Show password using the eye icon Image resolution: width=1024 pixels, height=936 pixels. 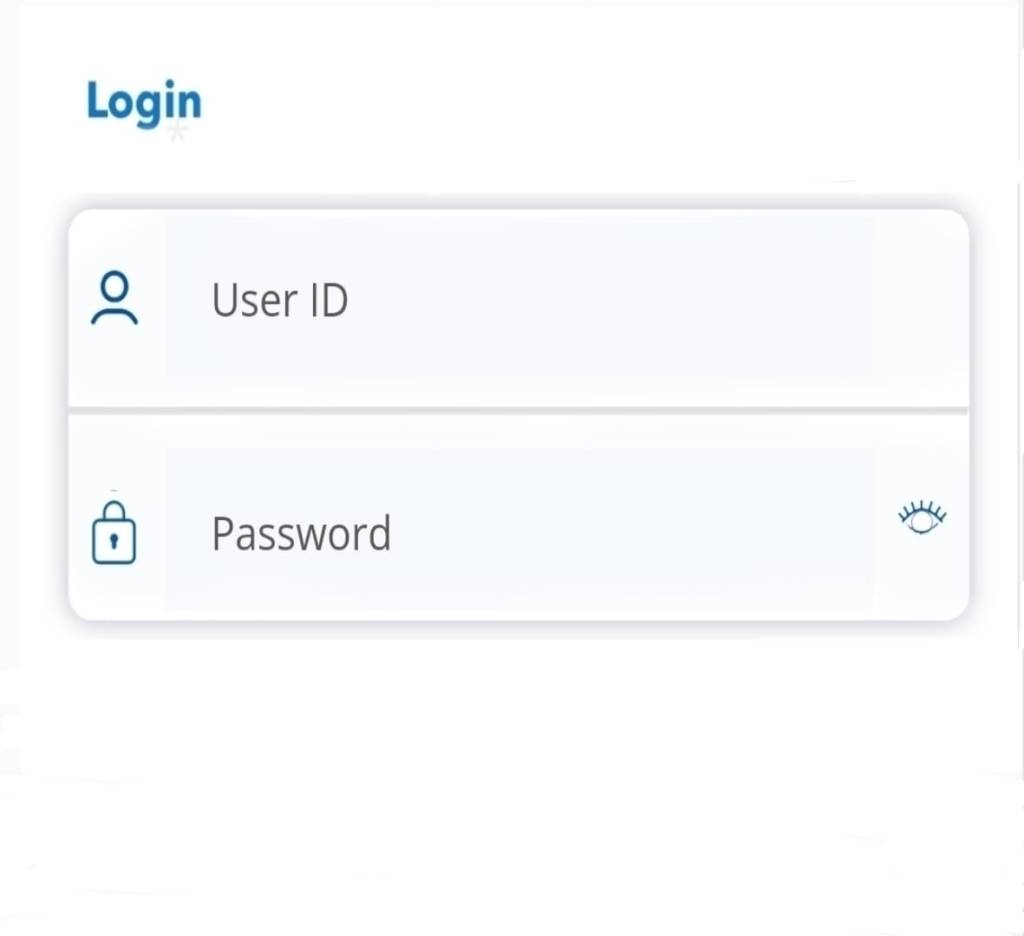pyautogui.click(x=922, y=518)
